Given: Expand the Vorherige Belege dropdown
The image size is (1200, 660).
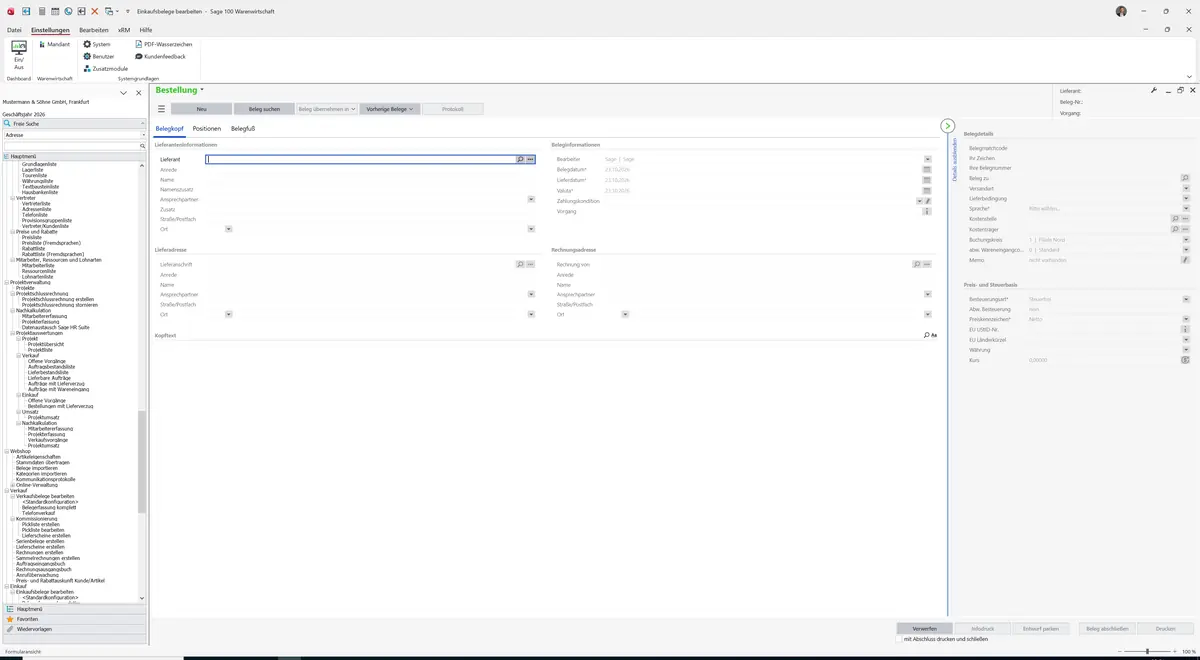Looking at the screenshot, I should click(x=390, y=109).
